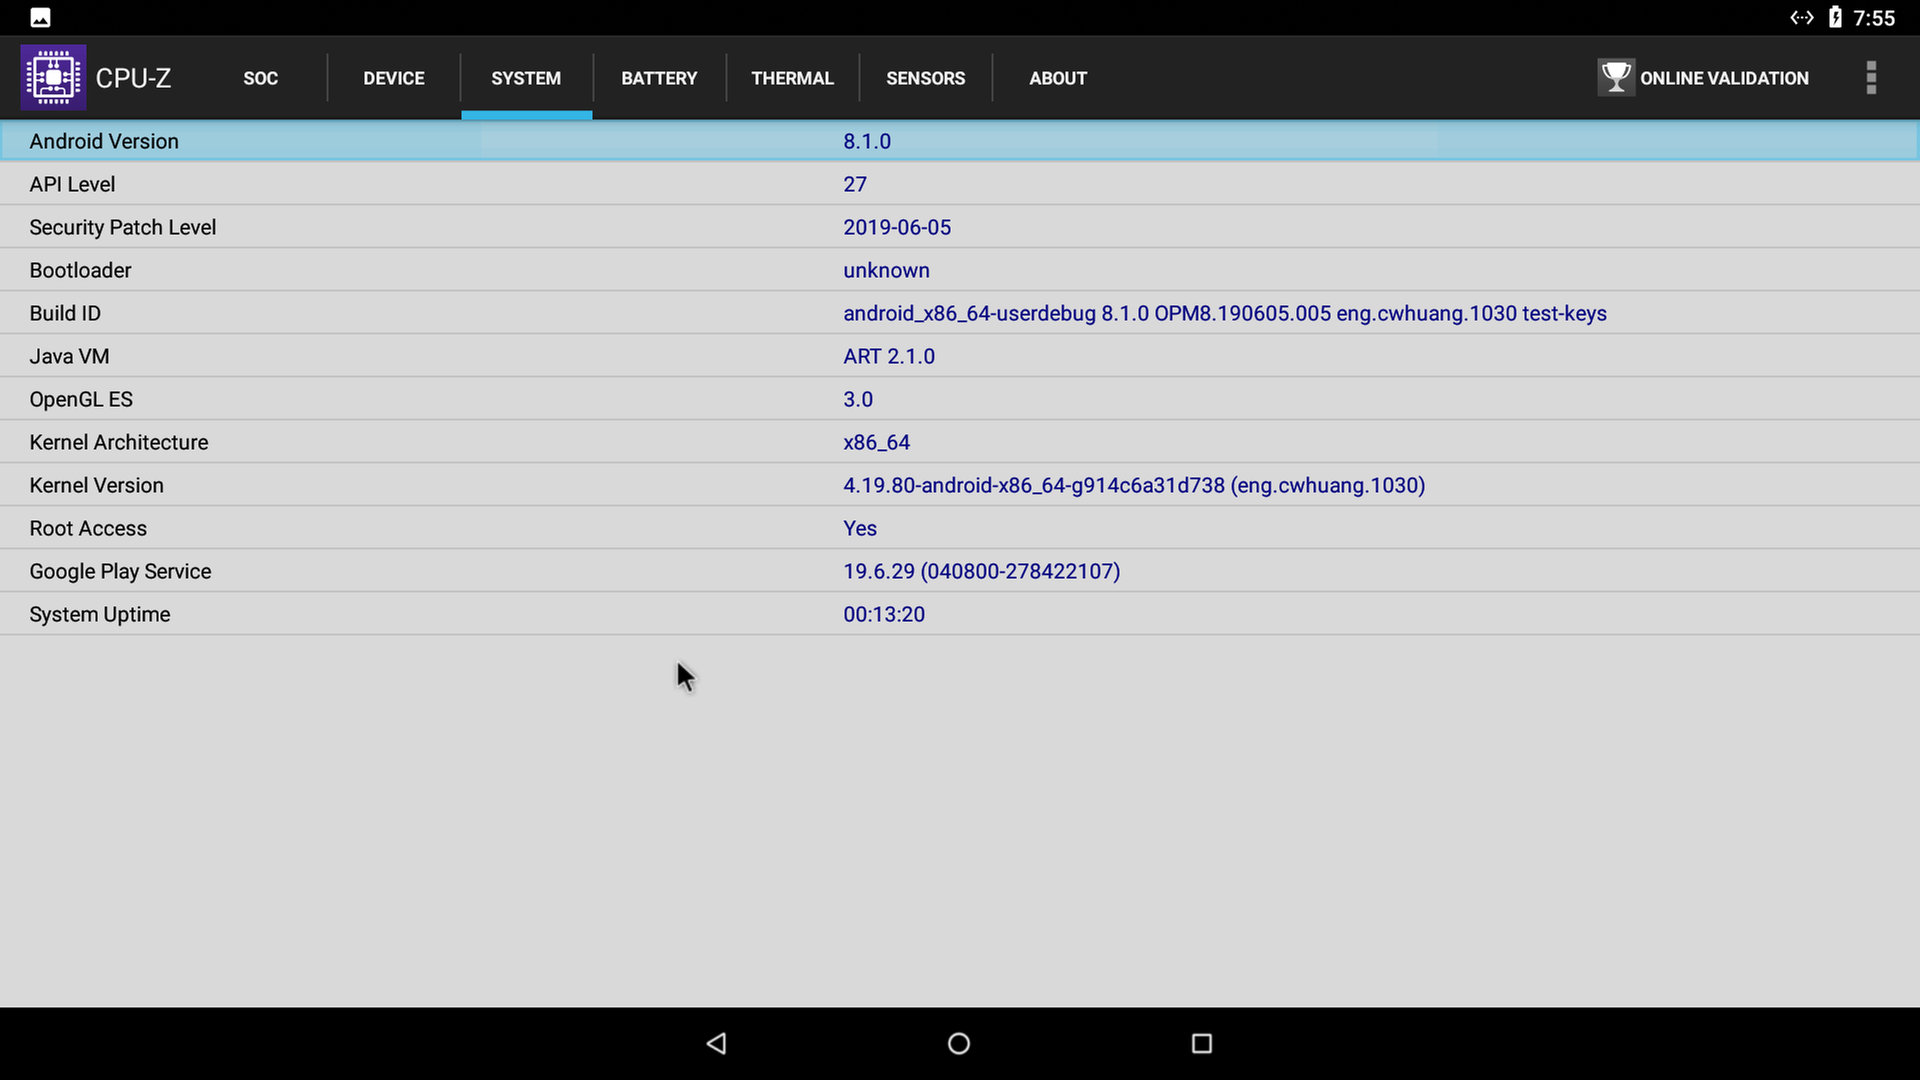Select the Java VM row label
The height and width of the screenshot is (1080, 1920).
(x=69, y=356)
